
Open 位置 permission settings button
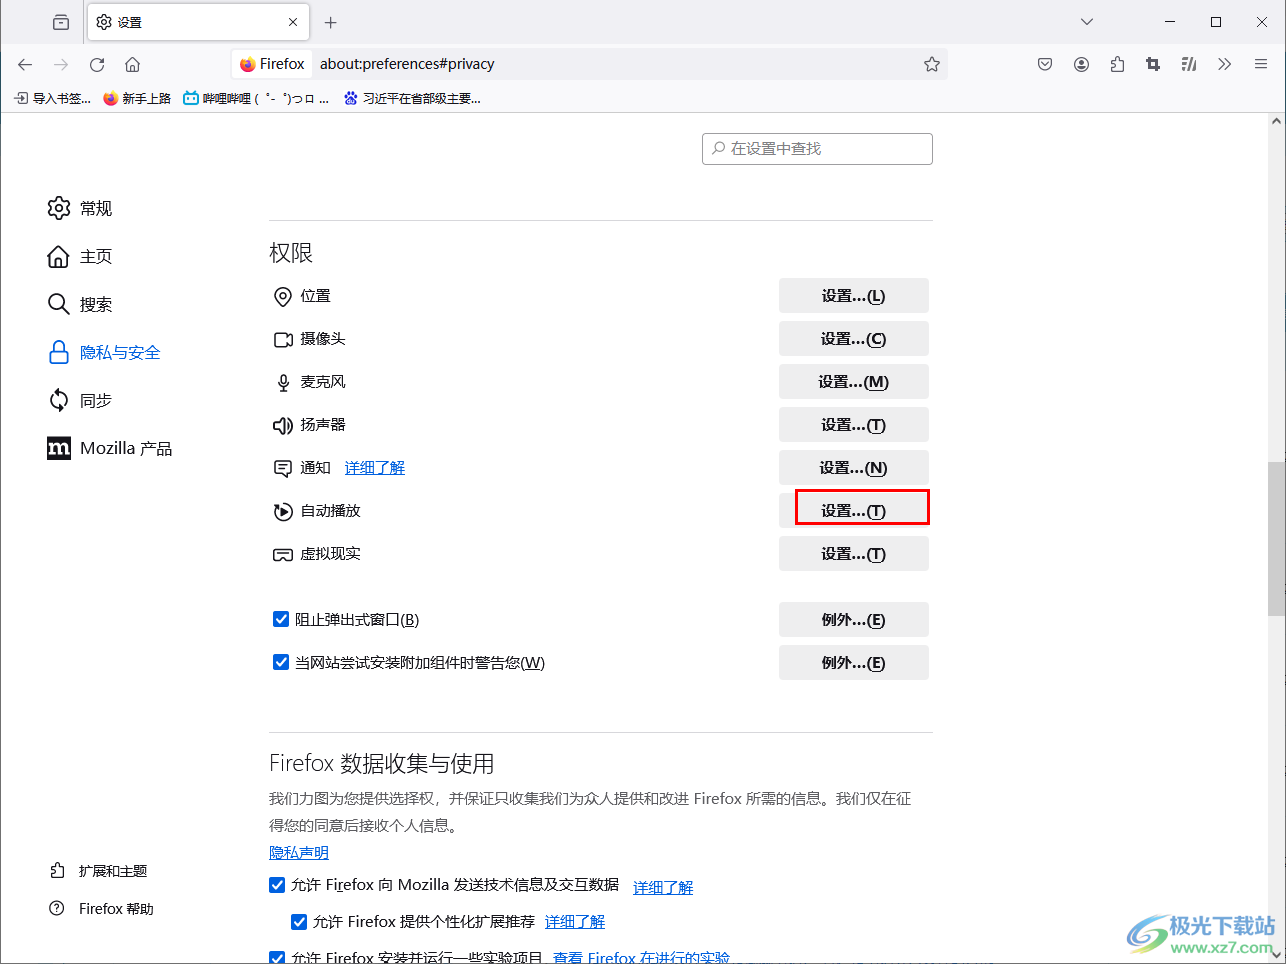click(x=854, y=296)
